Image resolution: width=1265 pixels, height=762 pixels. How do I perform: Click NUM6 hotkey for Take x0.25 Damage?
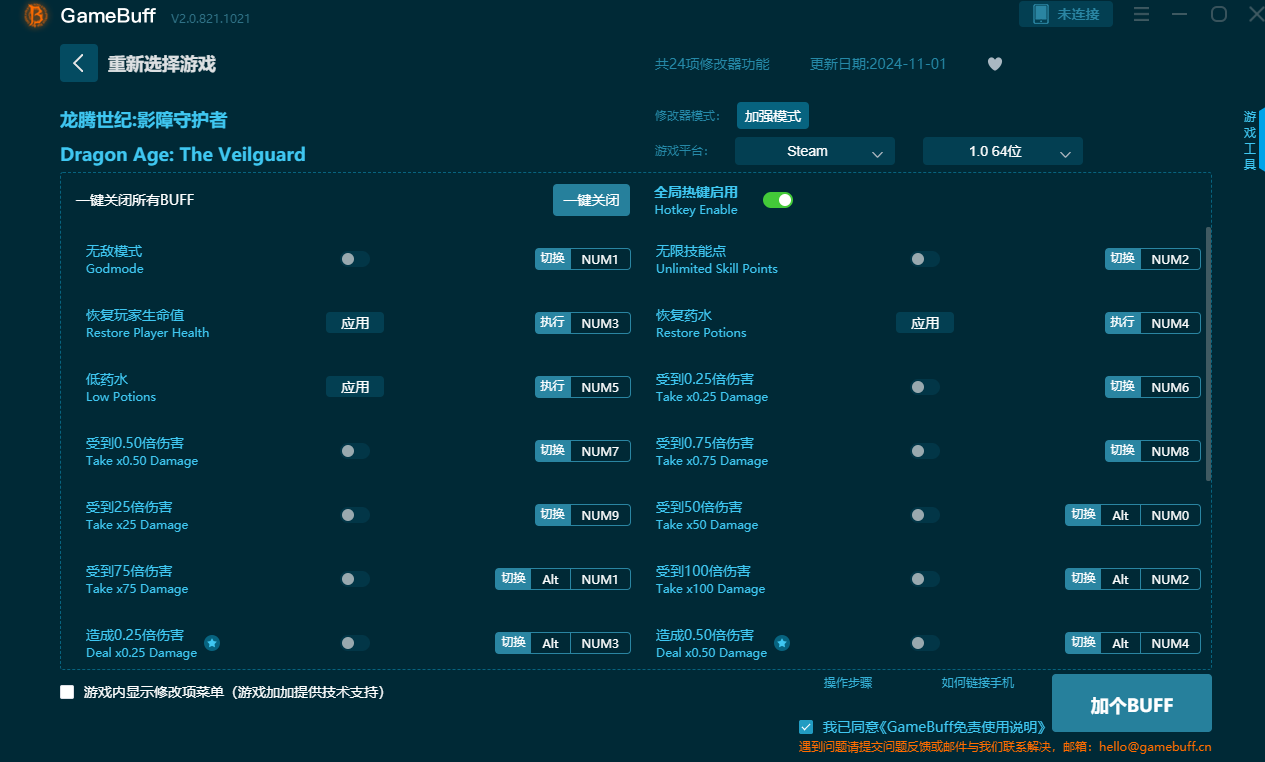(x=1170, y=387)
